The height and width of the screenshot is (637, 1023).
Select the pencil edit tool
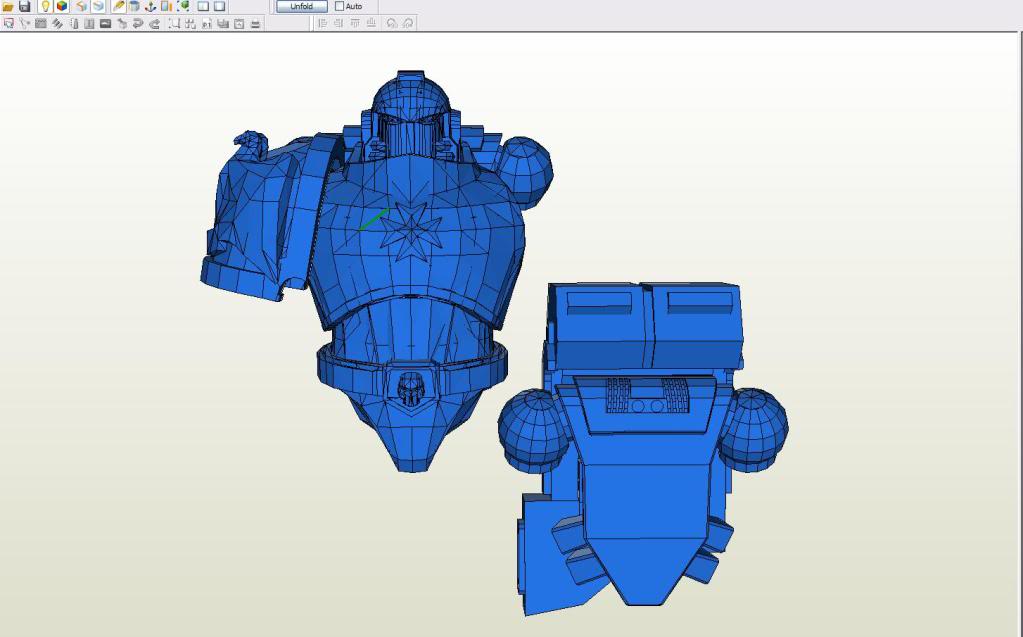(119, 7)
